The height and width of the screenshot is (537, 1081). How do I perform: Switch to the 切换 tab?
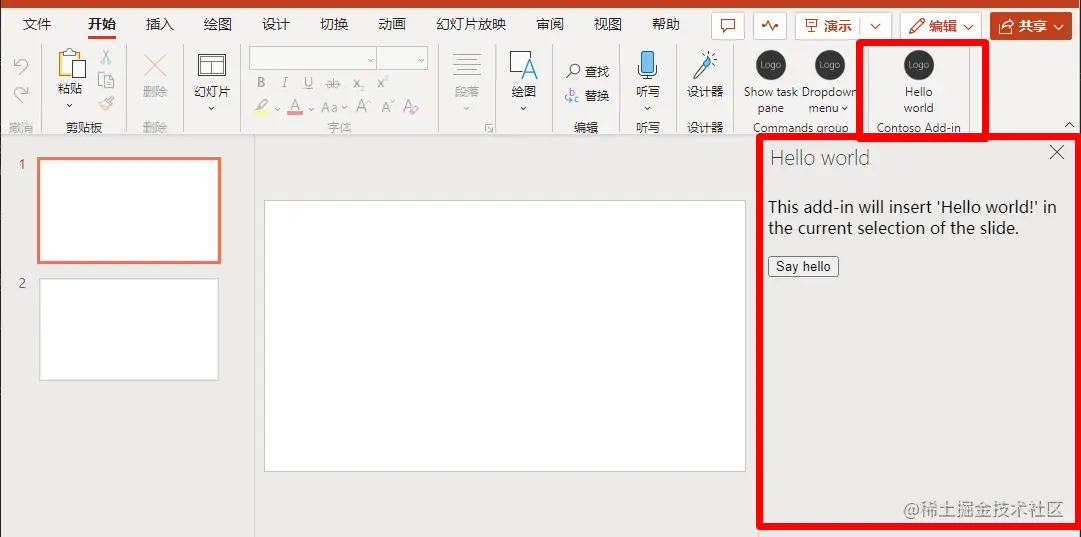(334, 26)
